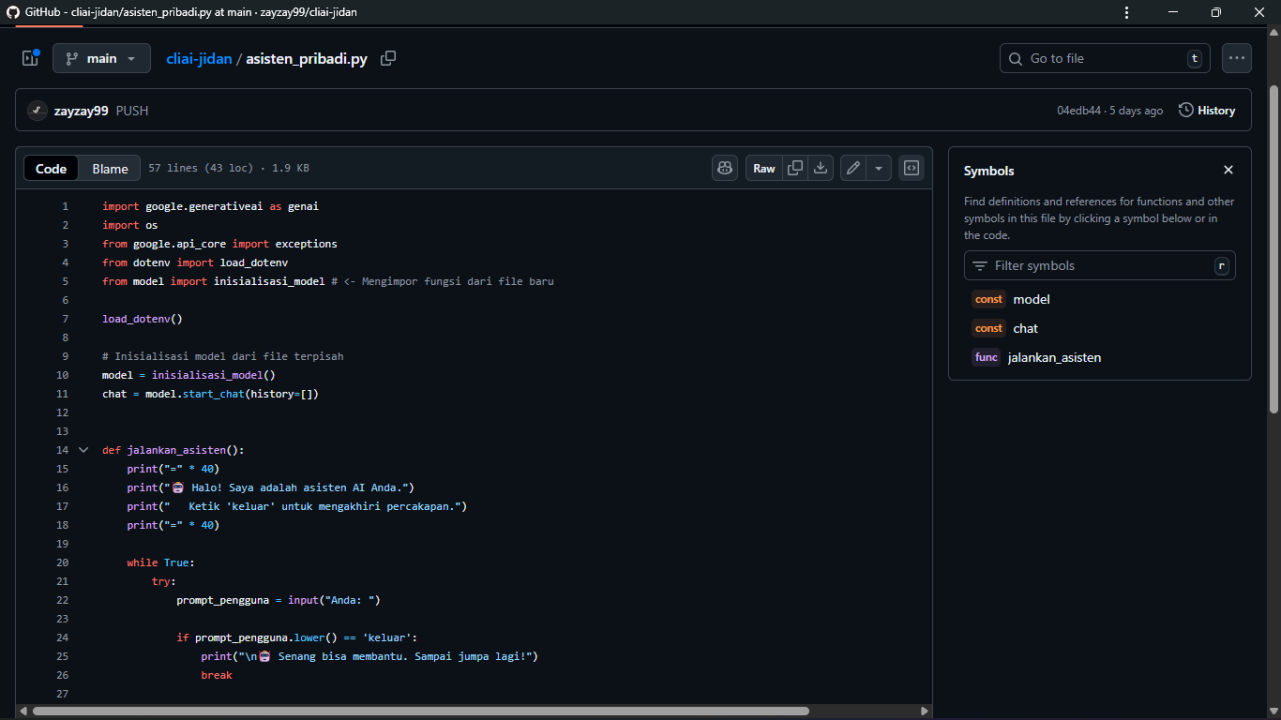Close the Symbols panel
Image resolution: width=1281 pixels, height=720 pixels.
(x=1228, y=170)
